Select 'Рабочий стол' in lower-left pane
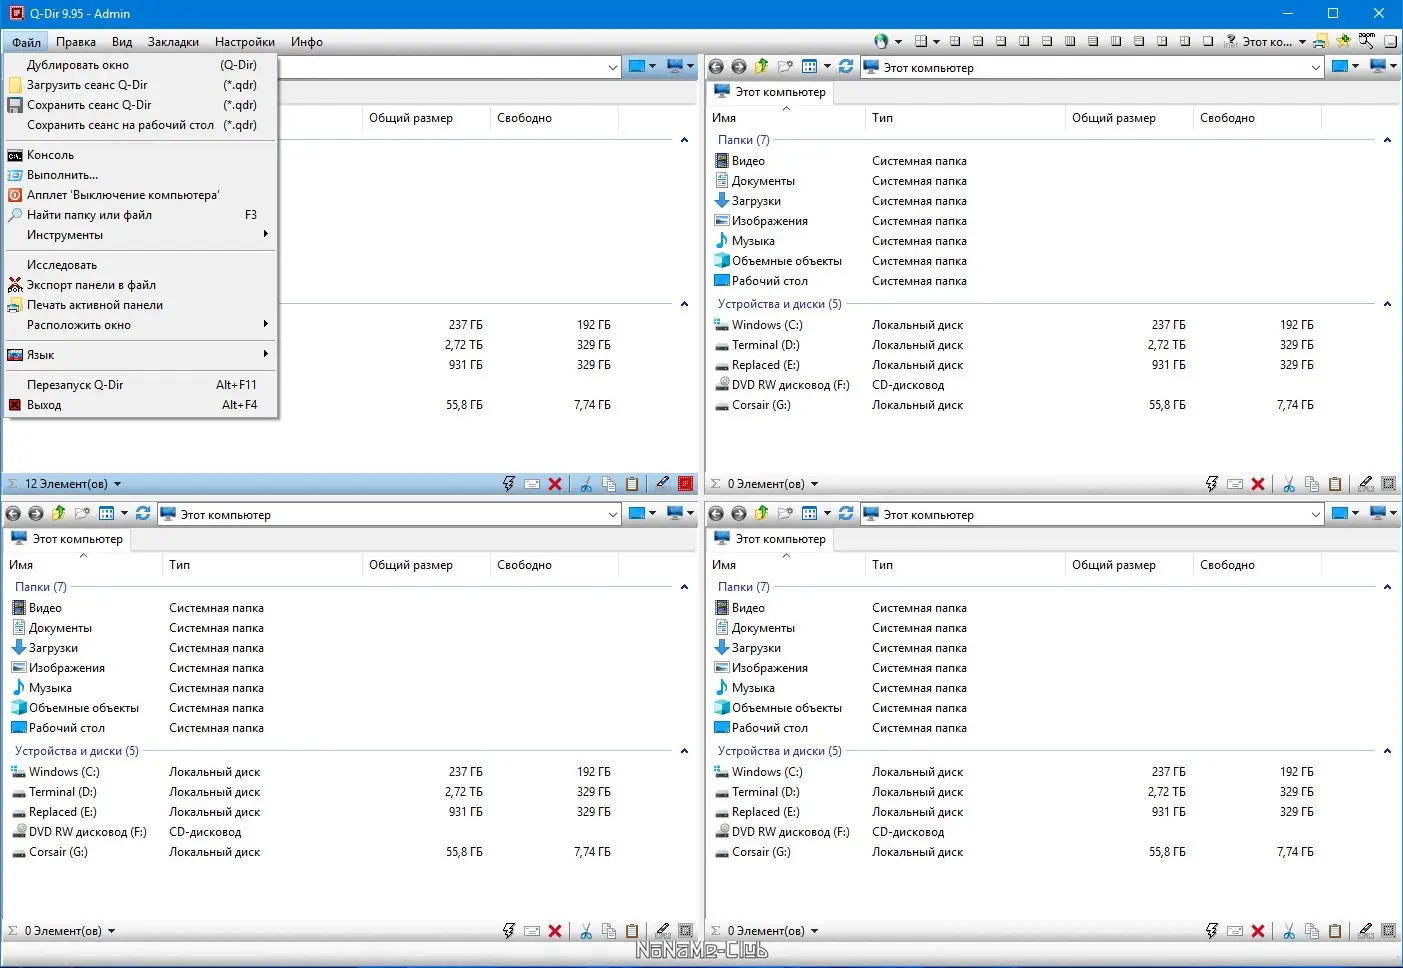This screenshot has width=1403, height=968. click(58, 728)
